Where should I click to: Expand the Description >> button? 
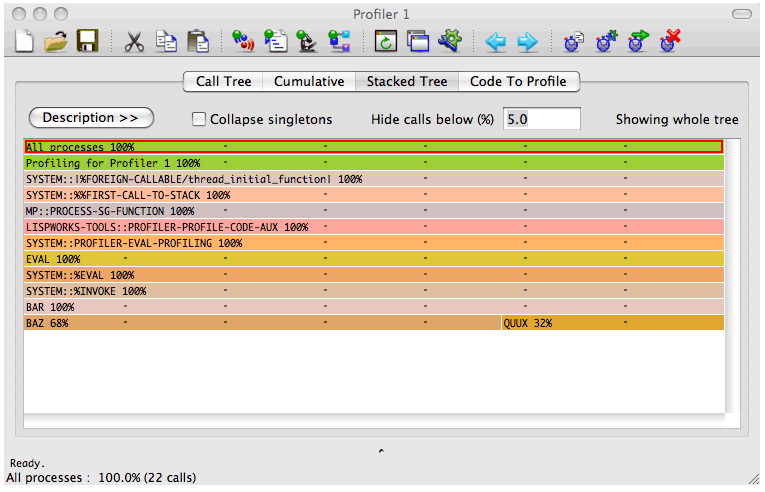[91, 118]
